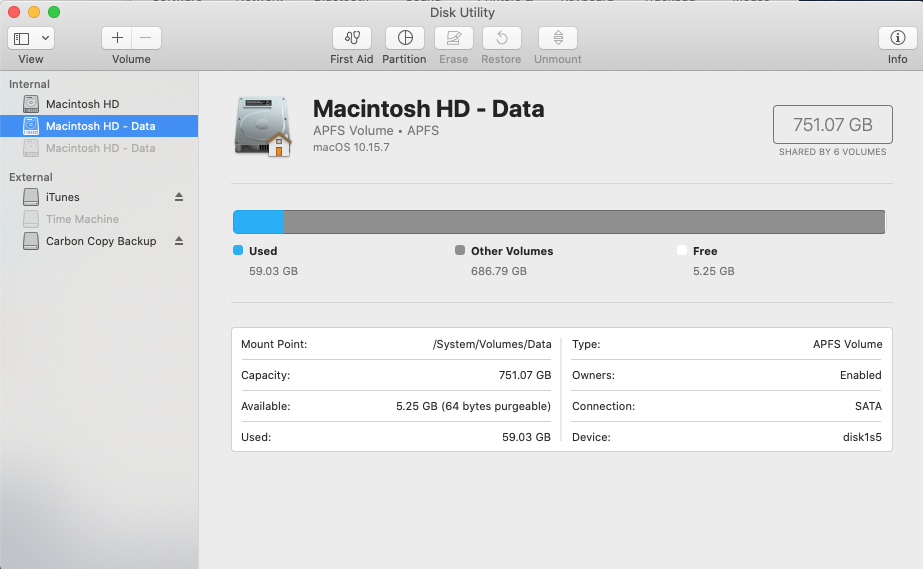Click the disk1s5 device value
The image size is (923, 569).
point(862,437)
